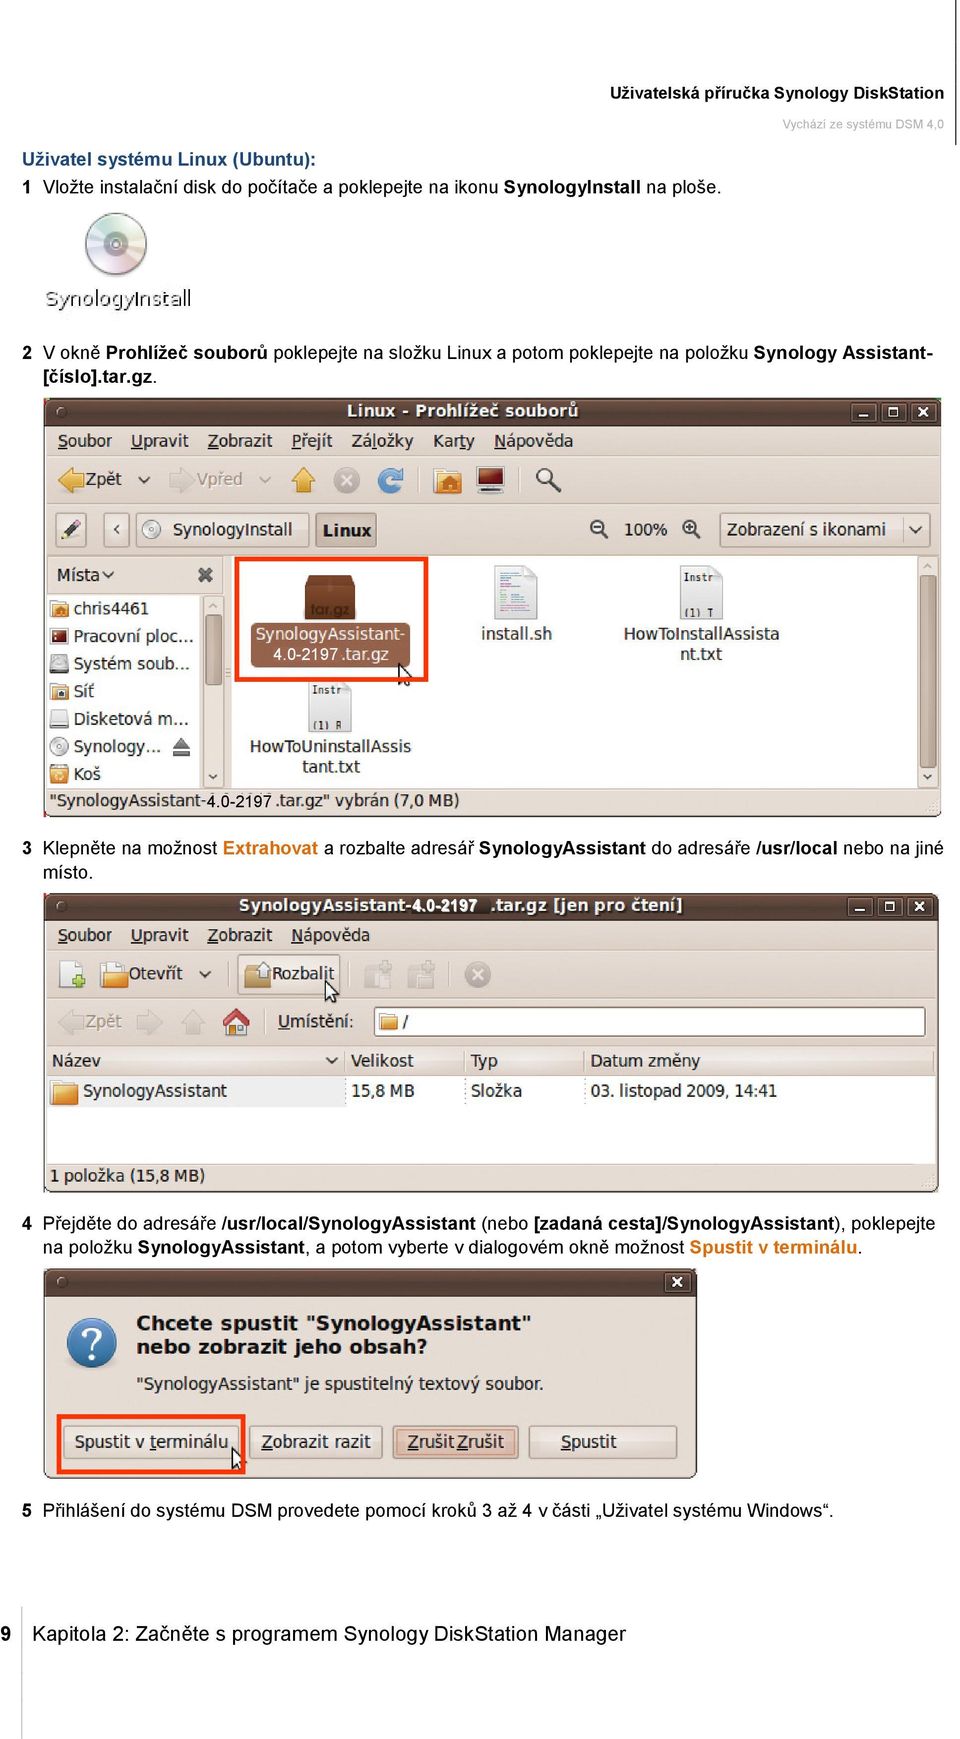Screen dimensions: 960x1739
Task: Expand the Místa sidebar selector
Action: coord(85,575)
